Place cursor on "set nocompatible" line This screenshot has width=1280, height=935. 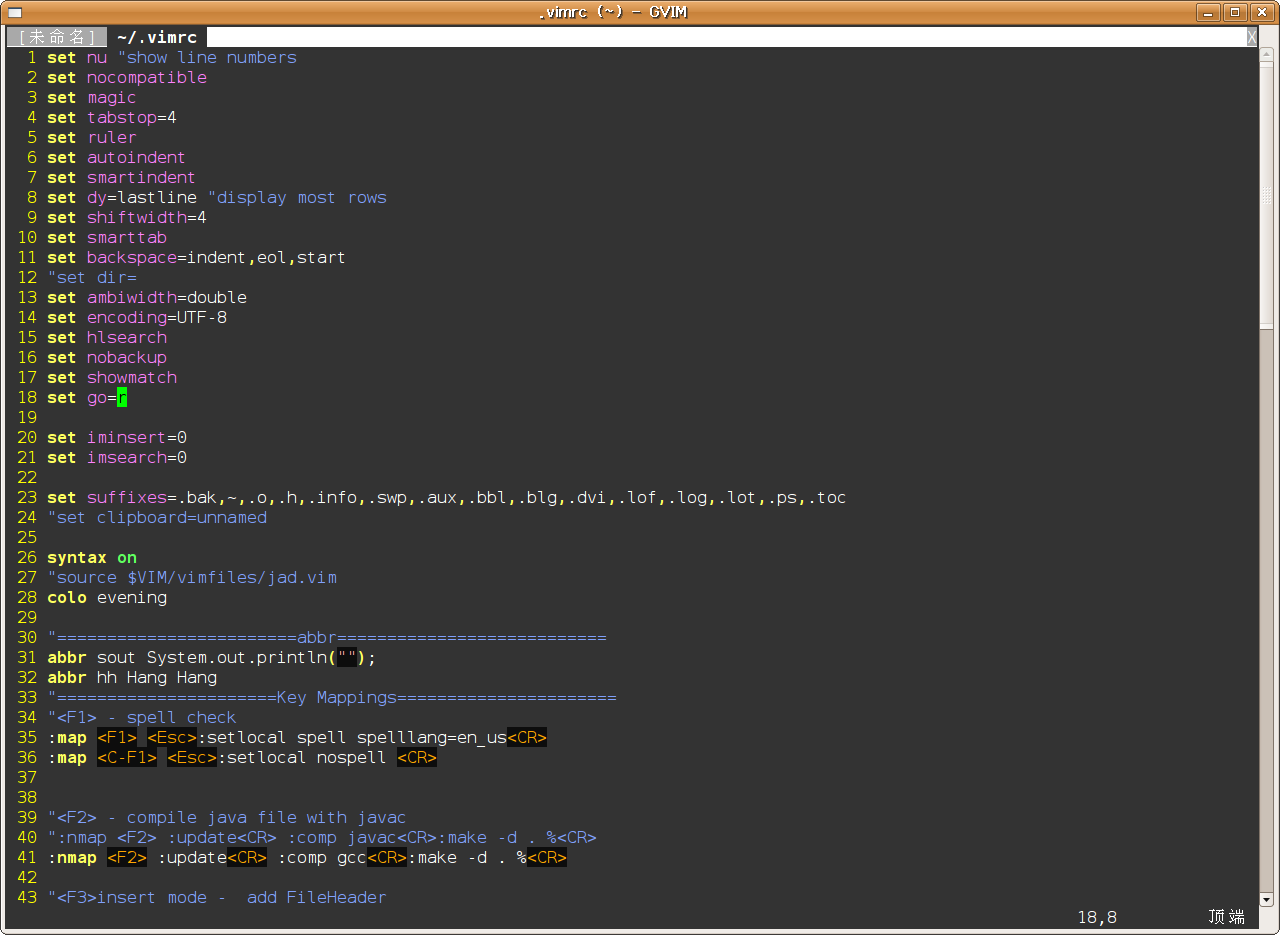(x=127, y=78)
